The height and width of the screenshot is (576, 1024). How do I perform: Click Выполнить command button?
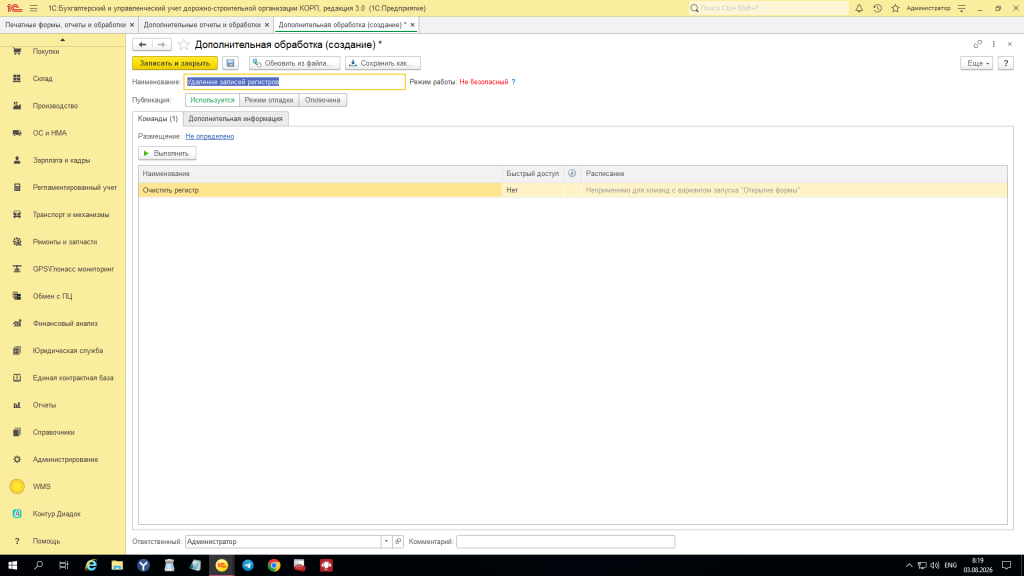[x=167, y=153]
